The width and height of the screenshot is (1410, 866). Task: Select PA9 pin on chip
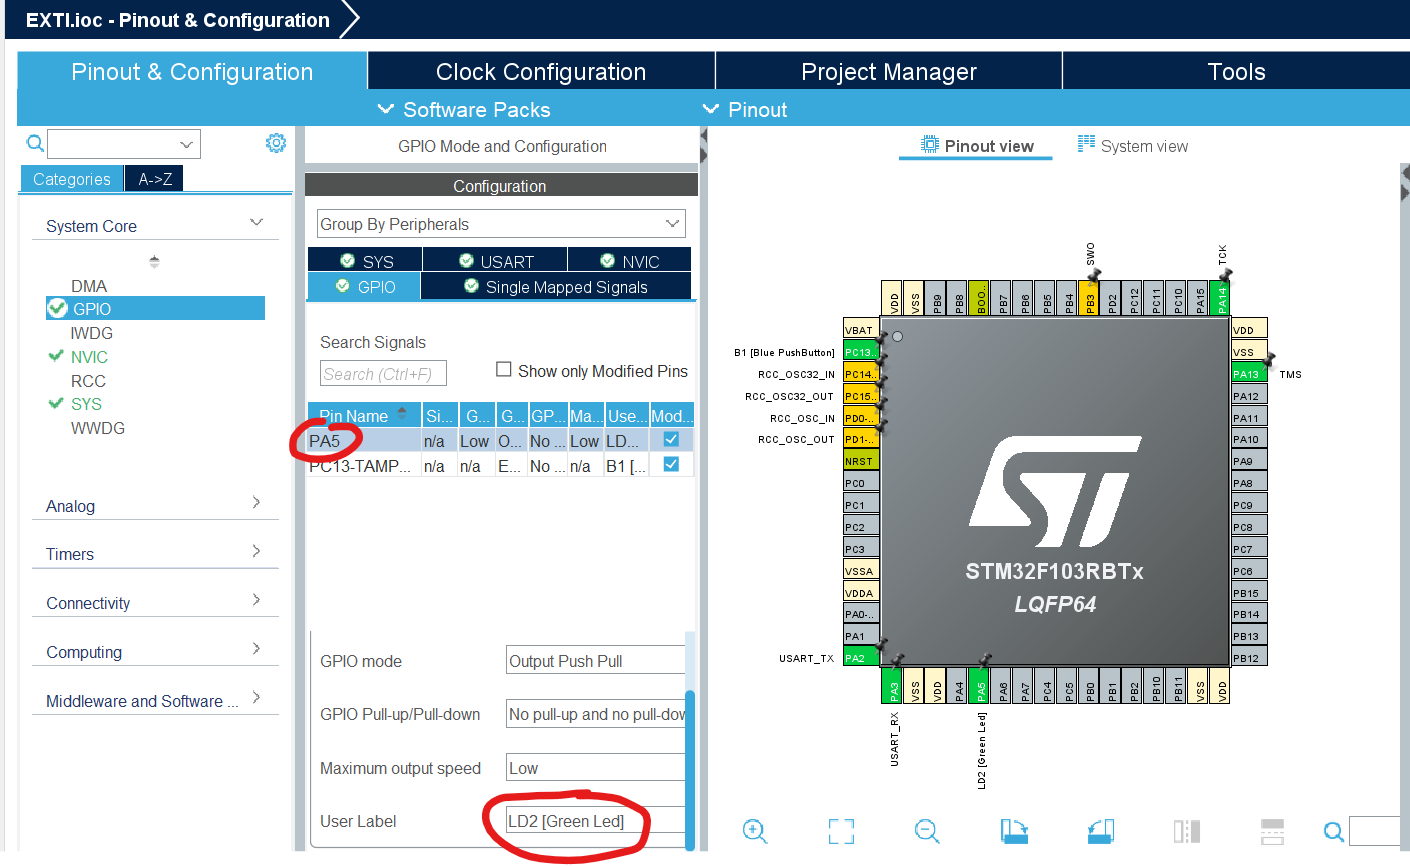tap(1250, 461)
